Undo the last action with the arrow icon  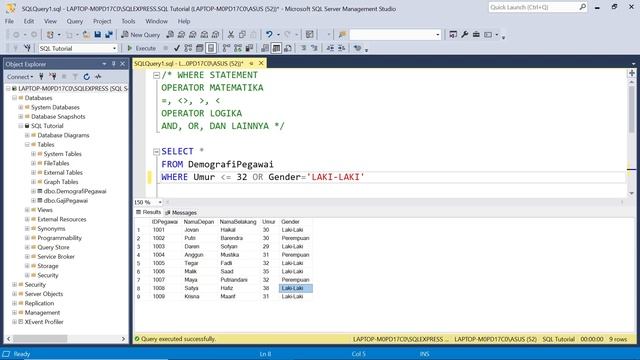coord(269,35)
